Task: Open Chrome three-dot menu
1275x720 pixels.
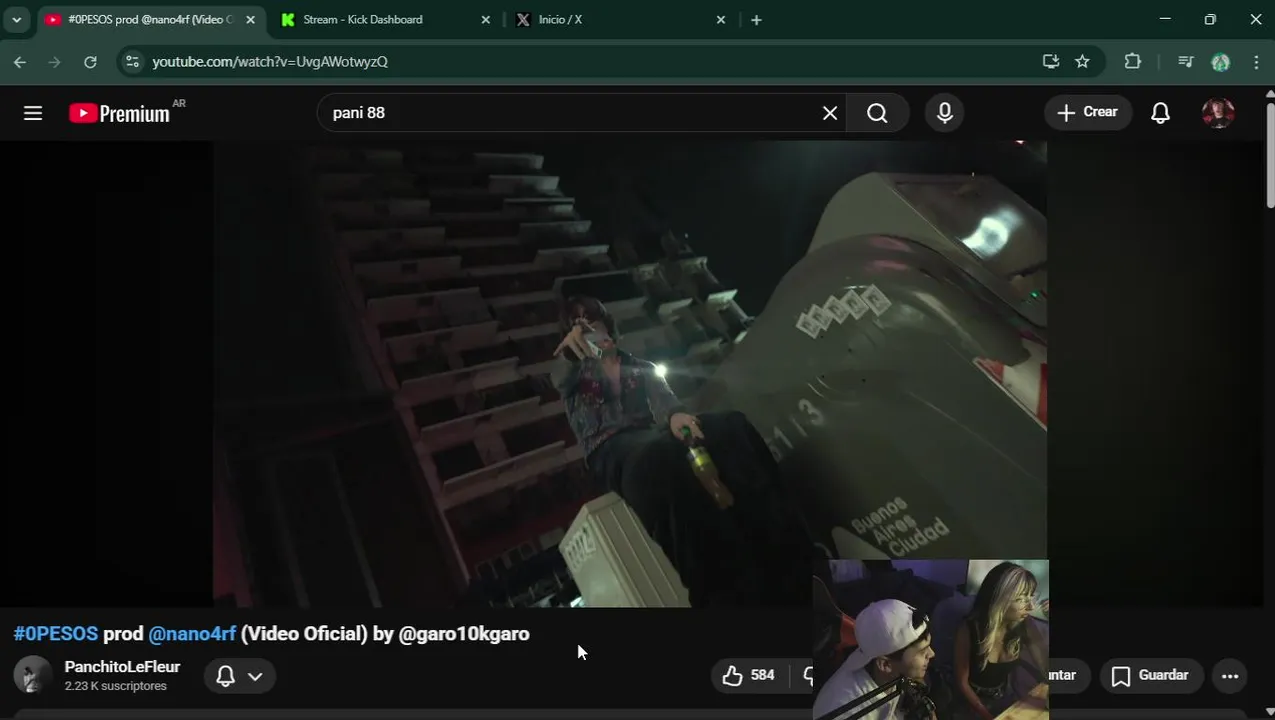Action: click(1256, 62)
